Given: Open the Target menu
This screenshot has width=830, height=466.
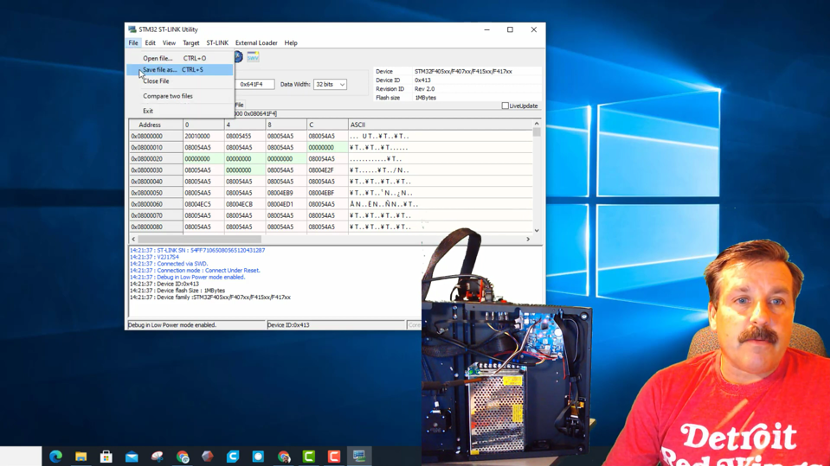Looking at the screenshot, I should pos(191,43).
